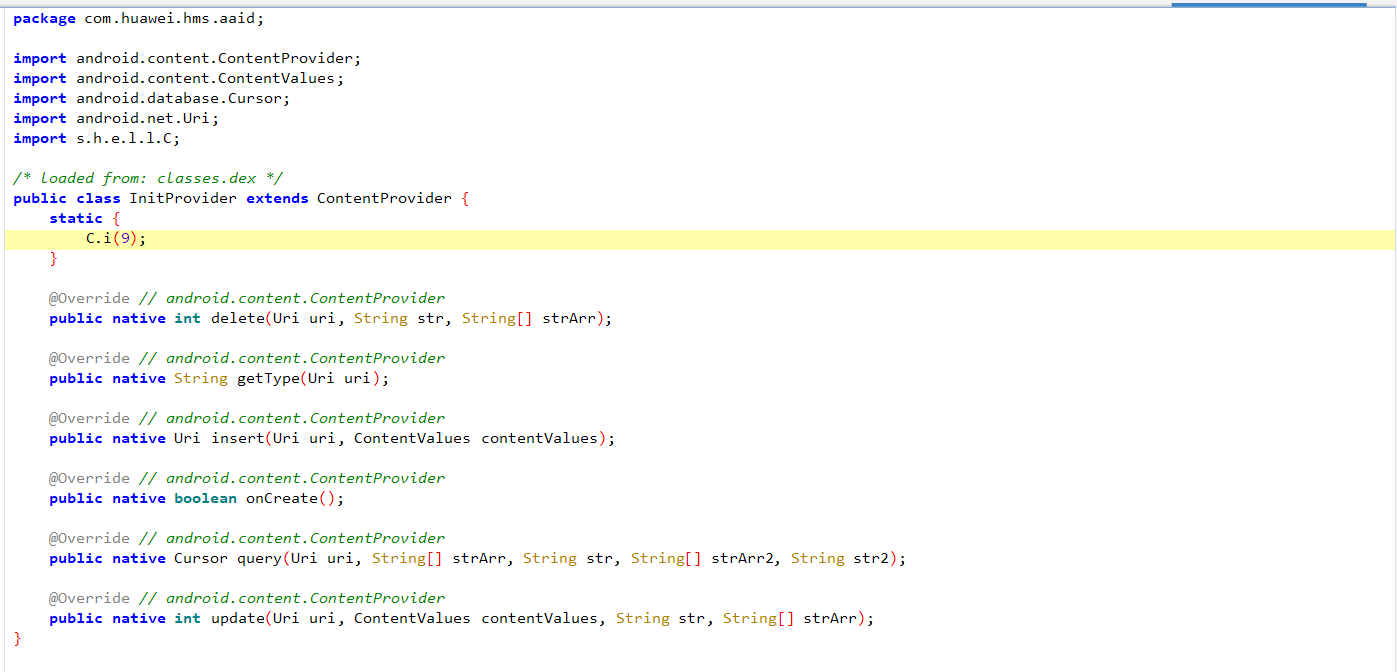Click the import android.database.Cursor line
Screen dimensions: 1397x672
152,98
